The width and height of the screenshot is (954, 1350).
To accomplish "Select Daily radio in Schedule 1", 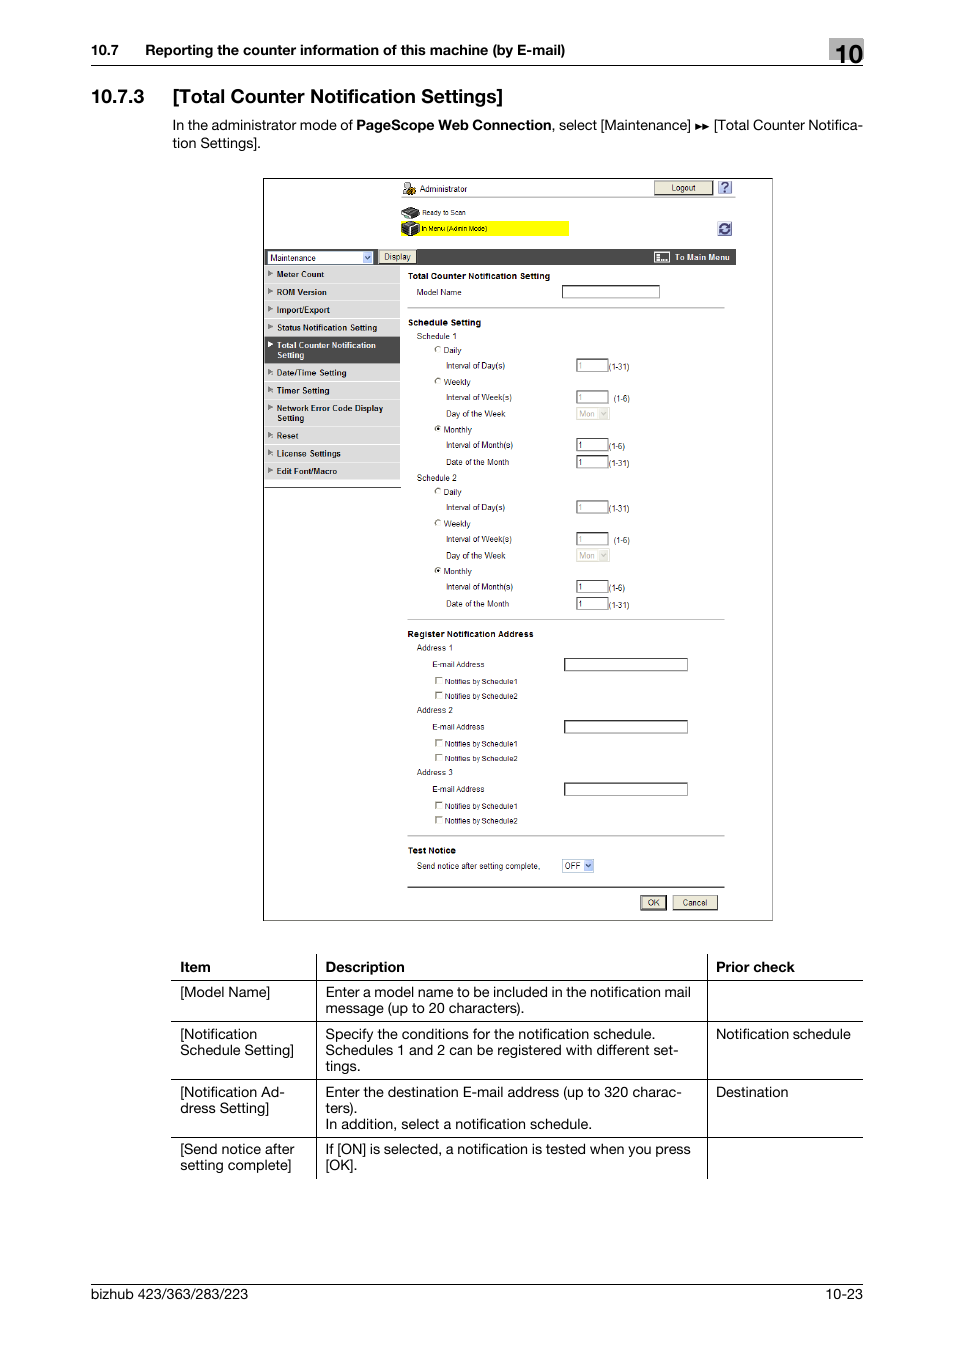I will pyautogui.click(x=437, y=350).
